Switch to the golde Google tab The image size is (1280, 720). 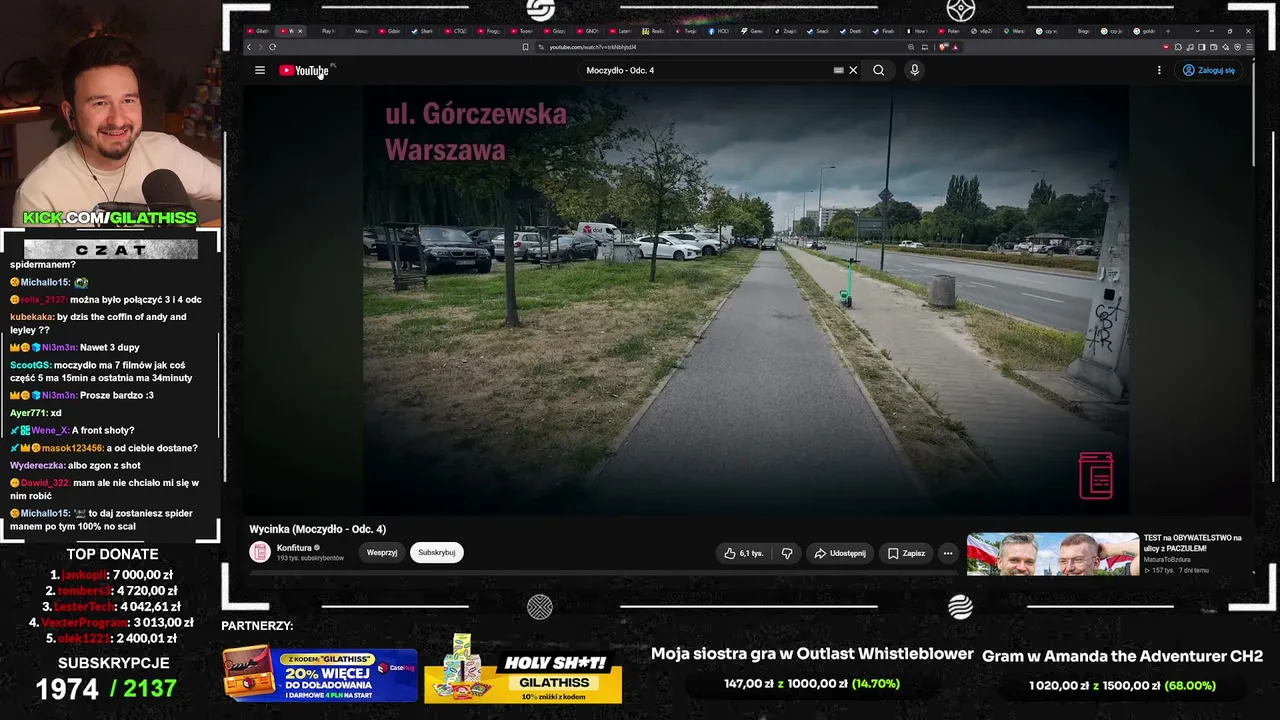click(x=1144, y=31)
